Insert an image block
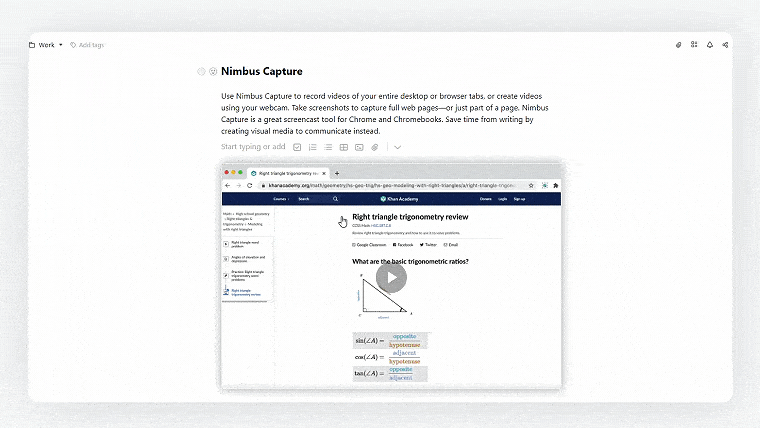Viewport: 760px width, 428px height. [359, 147]
